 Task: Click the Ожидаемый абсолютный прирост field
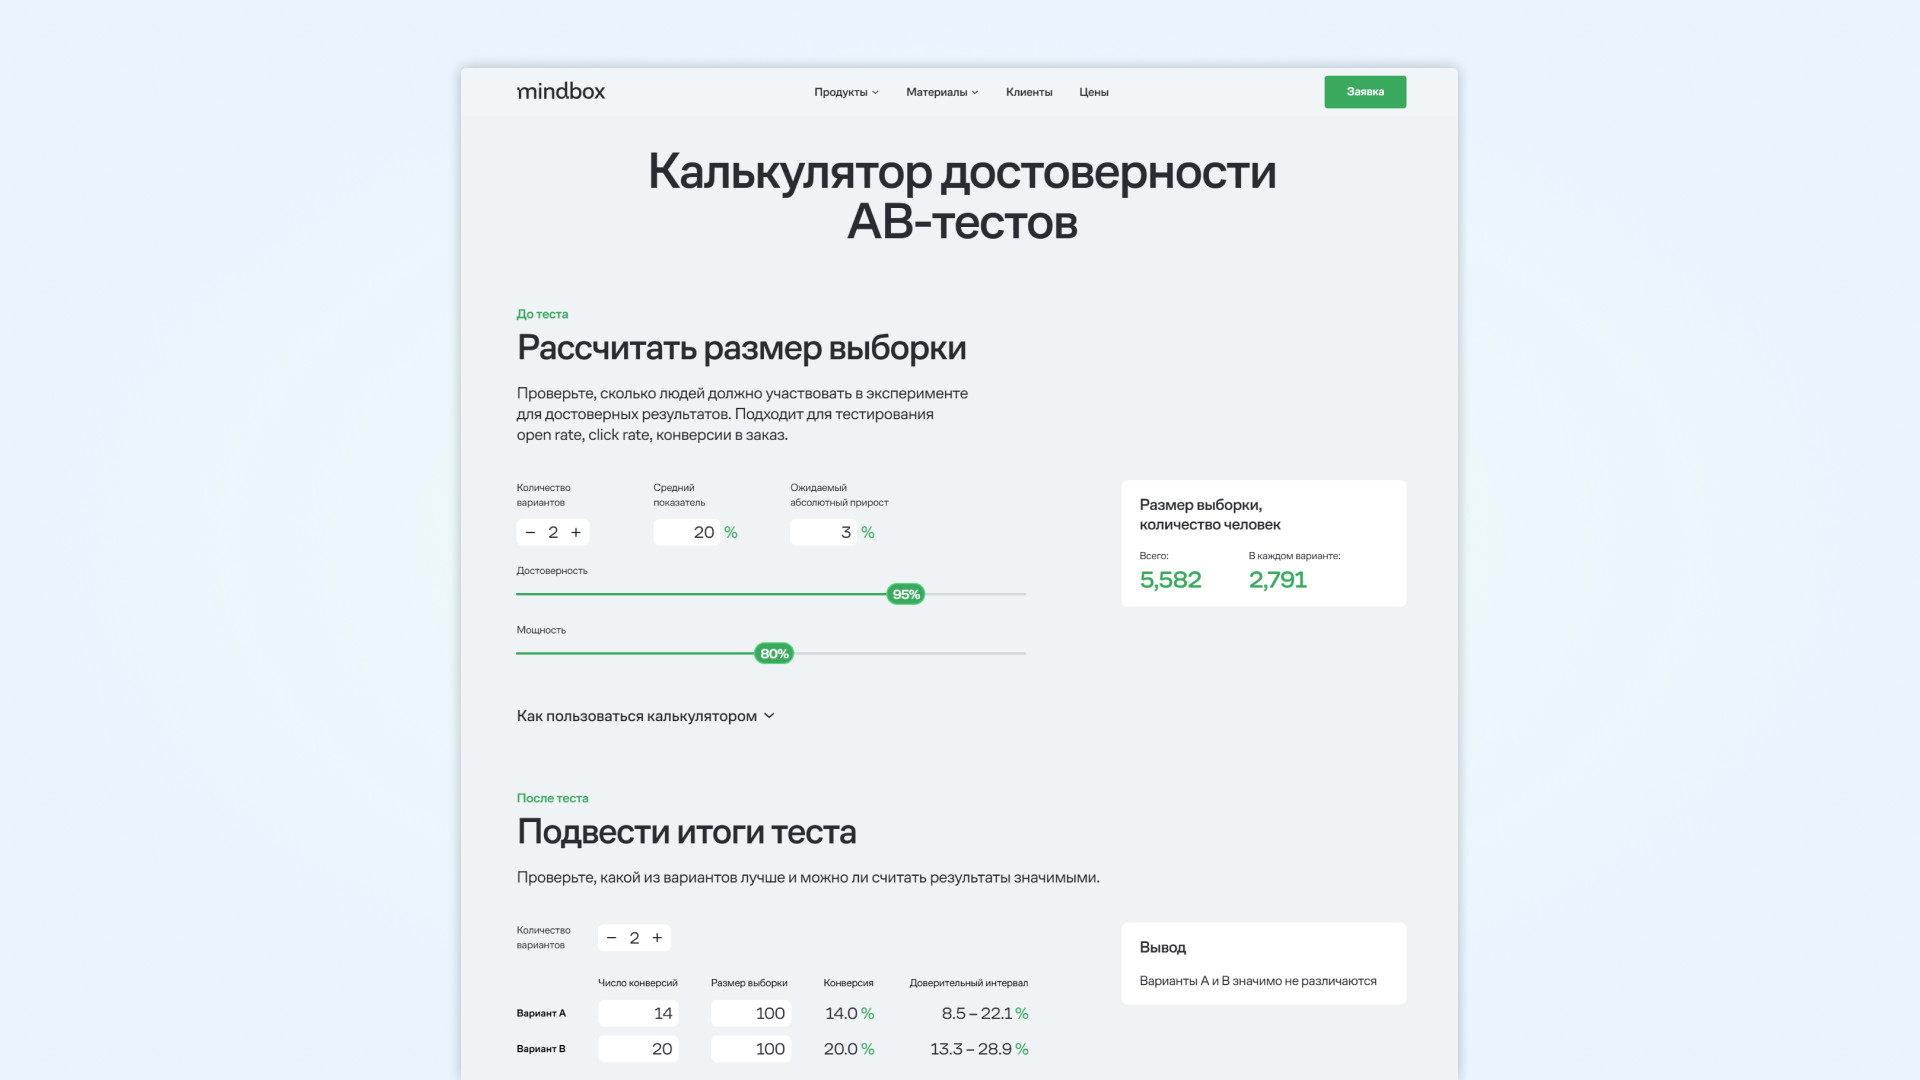823,533
